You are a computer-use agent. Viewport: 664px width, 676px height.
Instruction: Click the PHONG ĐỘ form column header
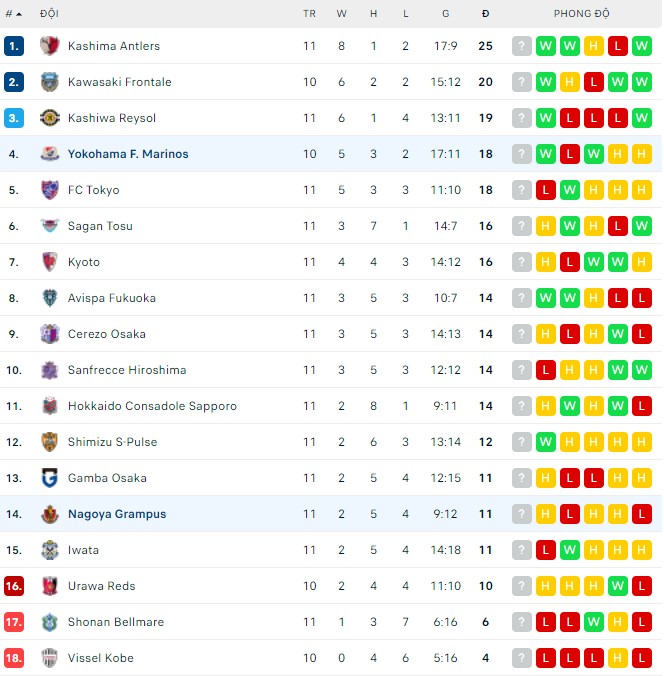click(581, 14)
